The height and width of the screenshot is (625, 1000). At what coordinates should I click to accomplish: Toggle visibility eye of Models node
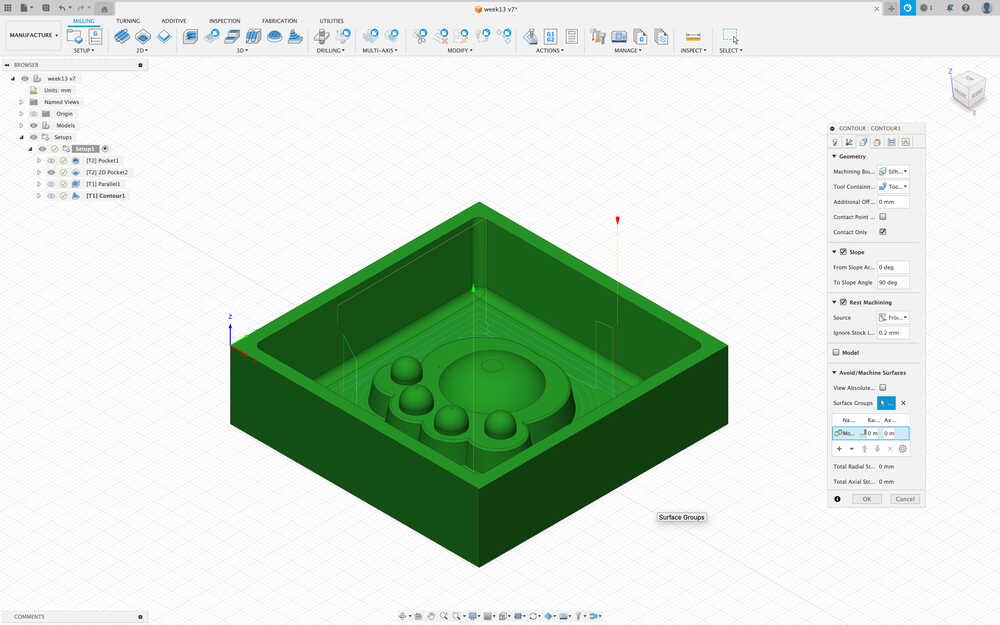click(34, 125)
